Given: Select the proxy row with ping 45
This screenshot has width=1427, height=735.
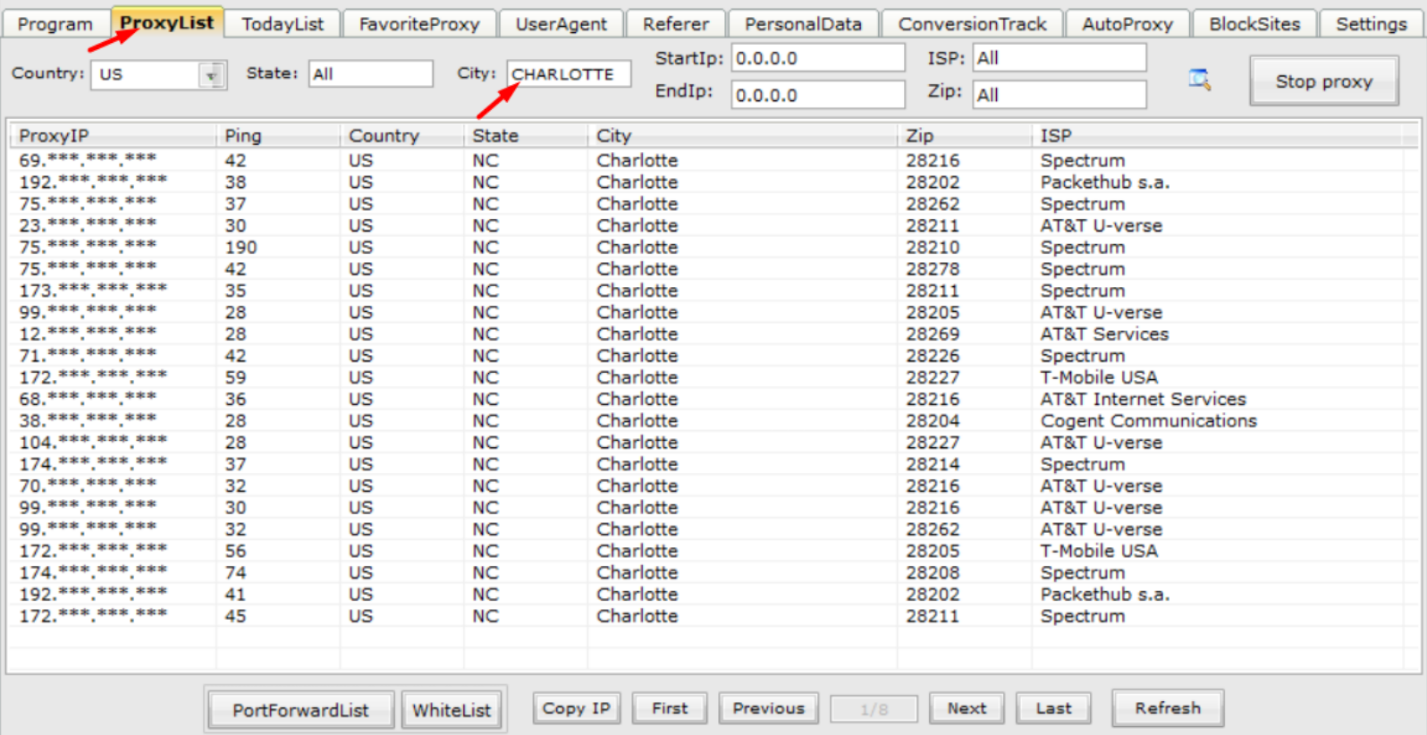Looking at the screenshot, I should 713,616.
